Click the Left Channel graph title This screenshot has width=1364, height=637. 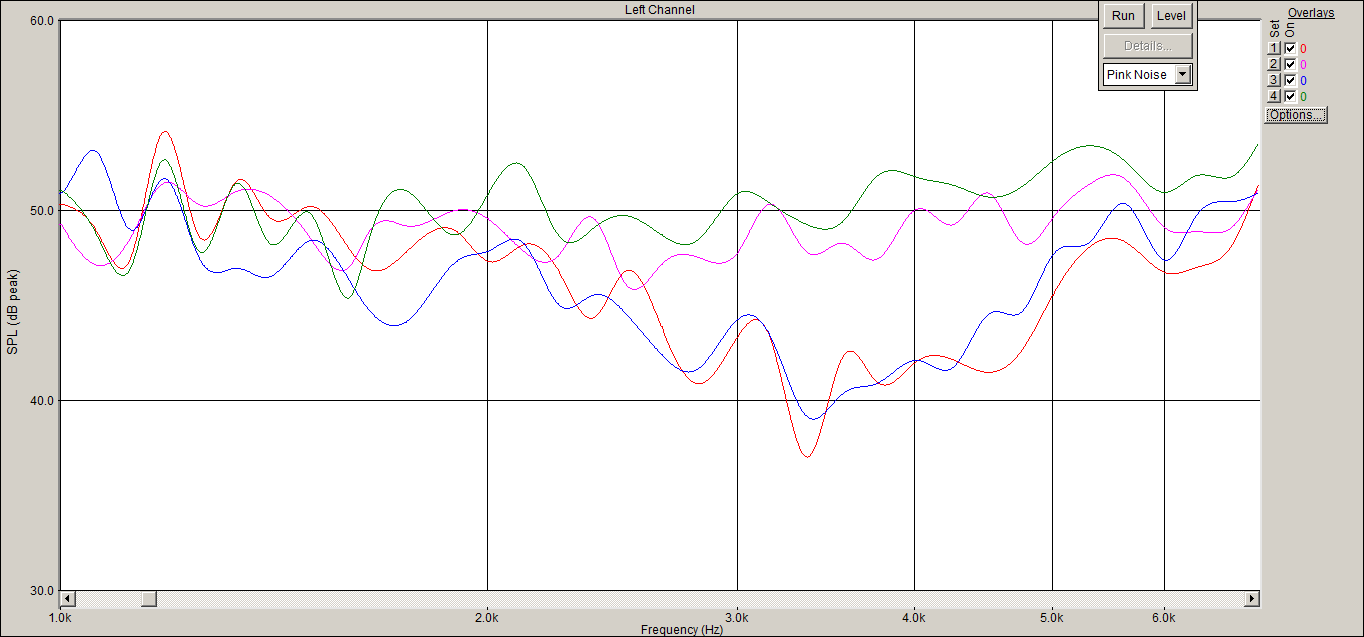[x=659, y=10]
